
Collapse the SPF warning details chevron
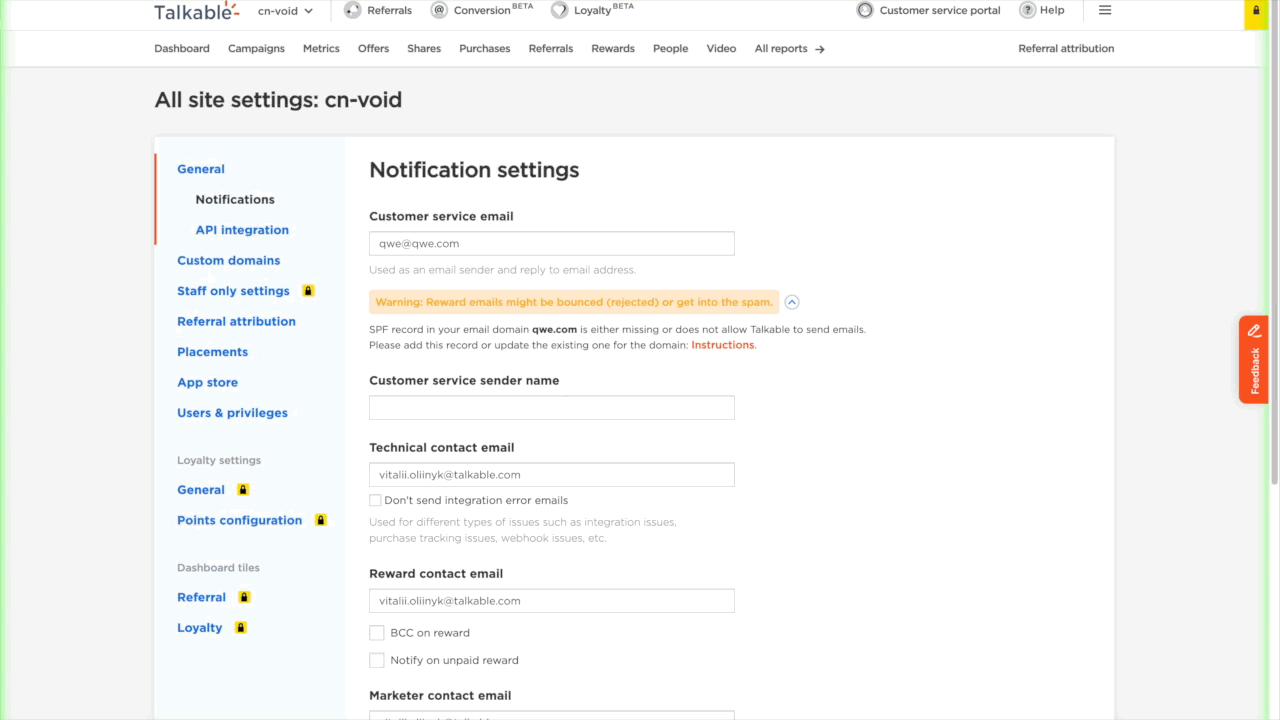[x=792, y=302]
